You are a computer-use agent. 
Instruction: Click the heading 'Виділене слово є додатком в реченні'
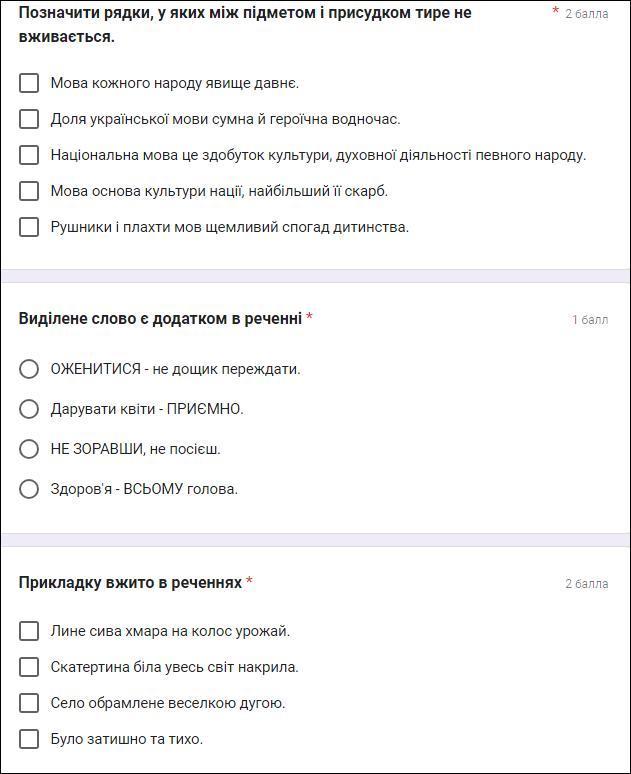click(160, 318)
